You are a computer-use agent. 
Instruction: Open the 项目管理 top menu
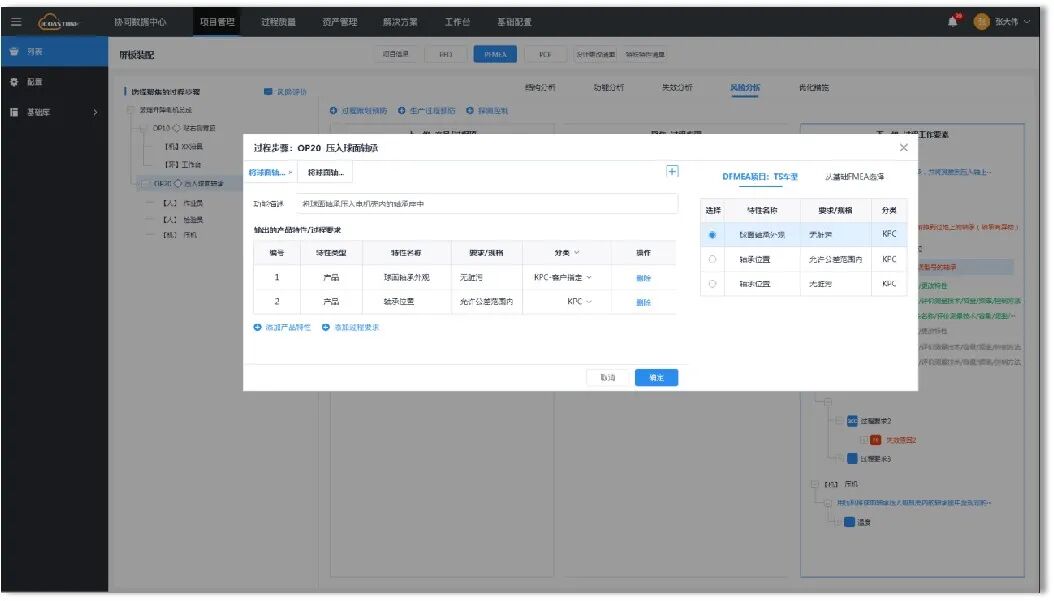coord(217,22)
